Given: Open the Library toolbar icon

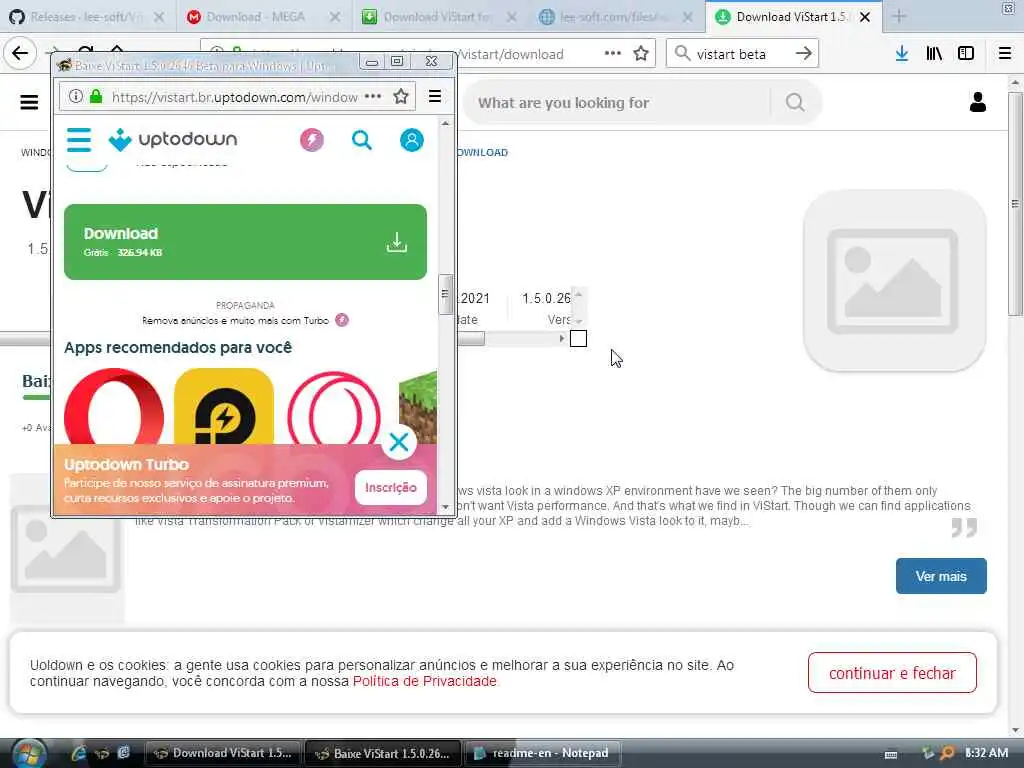Looking at the screenshot, I should (x=934, y=54).
